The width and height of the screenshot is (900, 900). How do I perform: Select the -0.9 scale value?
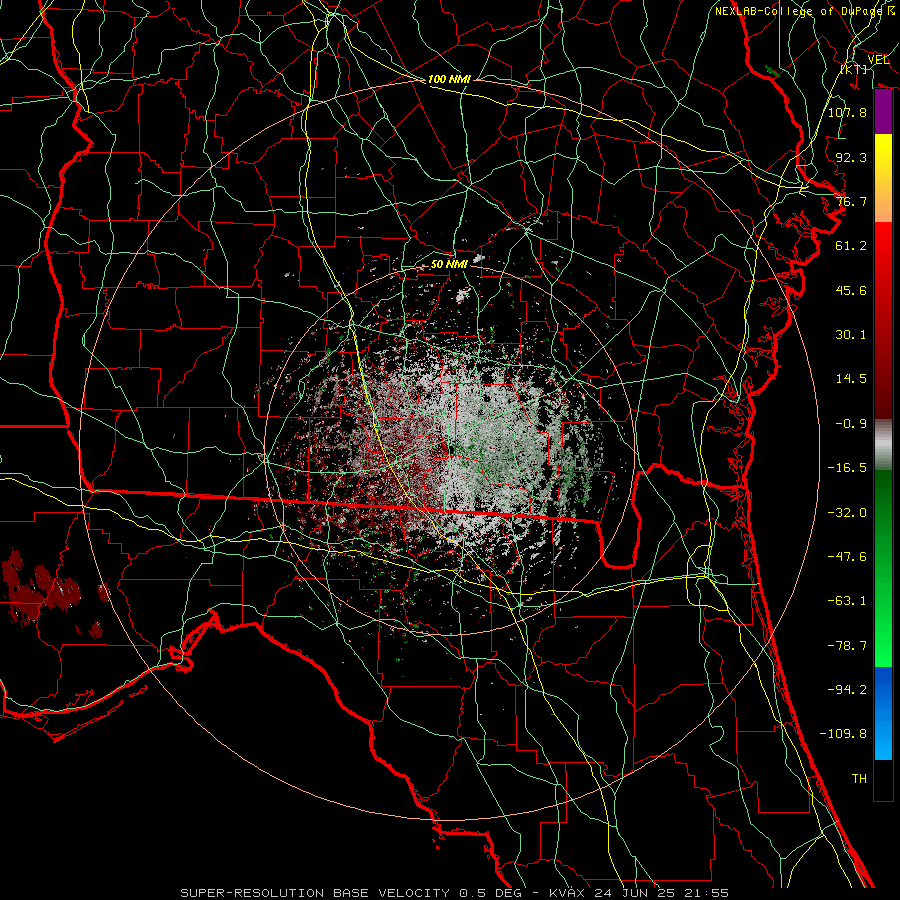coord(851,424)
